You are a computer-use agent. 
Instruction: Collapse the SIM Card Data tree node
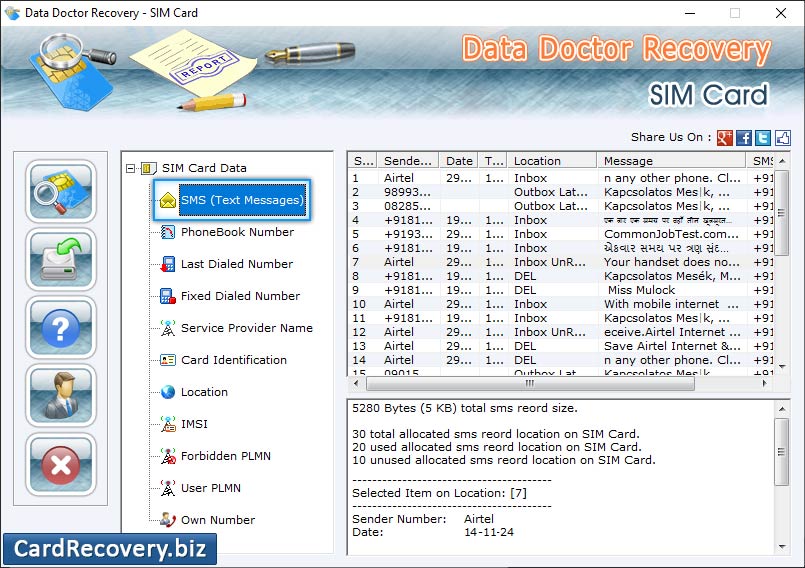point(130,168)
